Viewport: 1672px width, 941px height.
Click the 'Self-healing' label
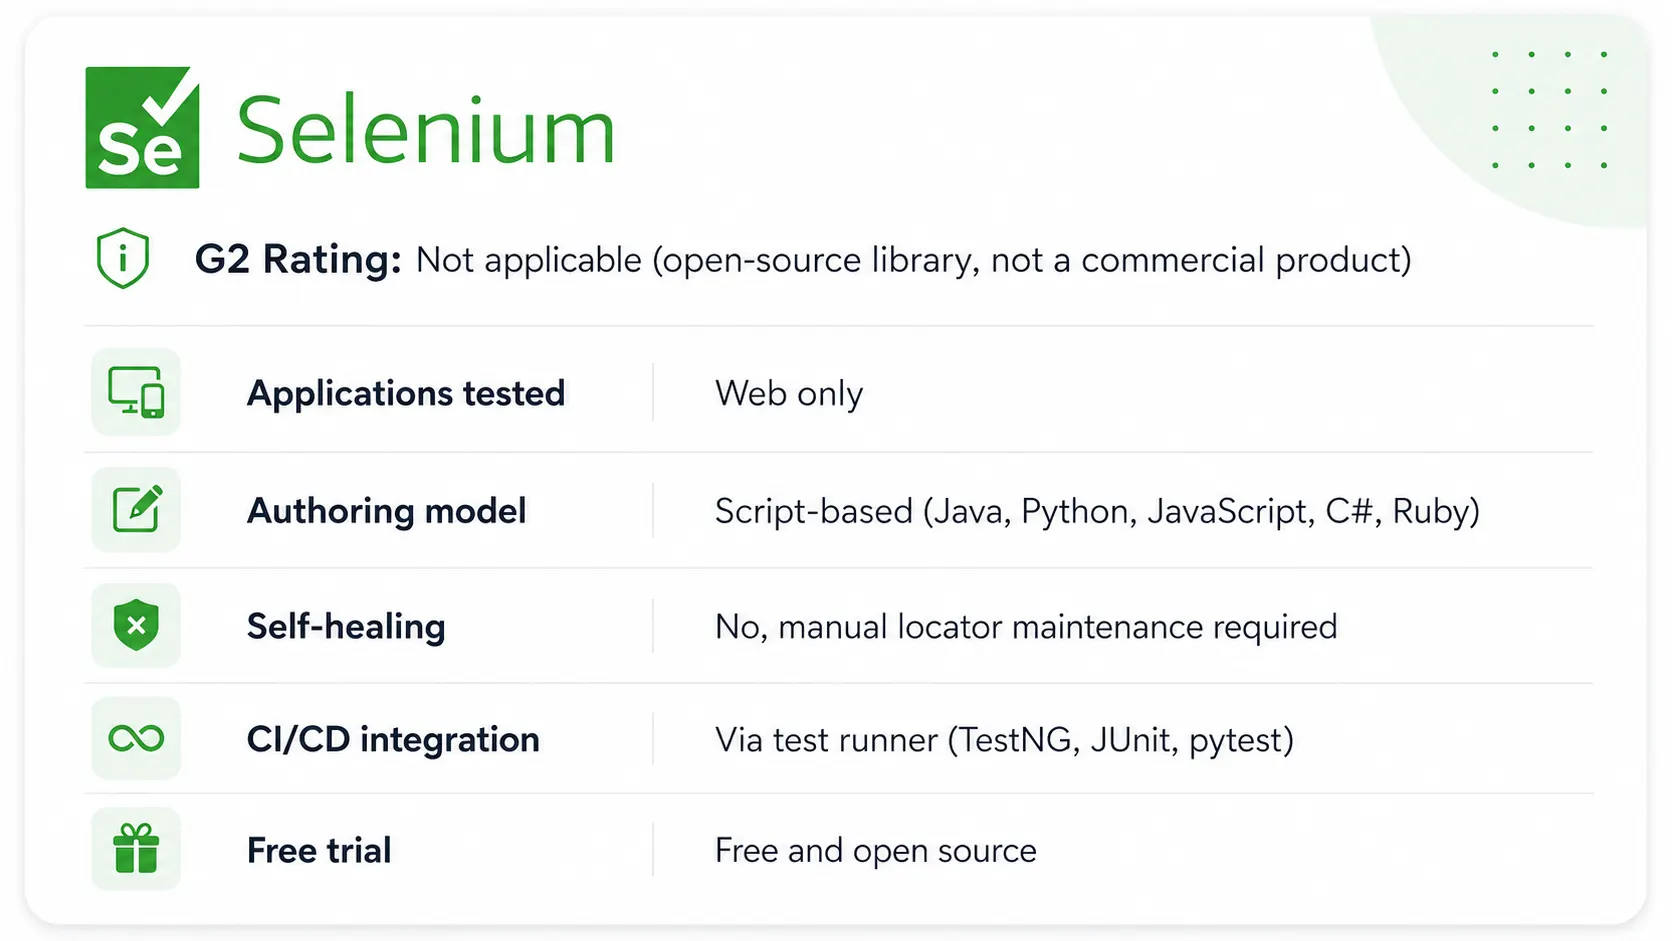pyautogui.click(x=346, y=626)
